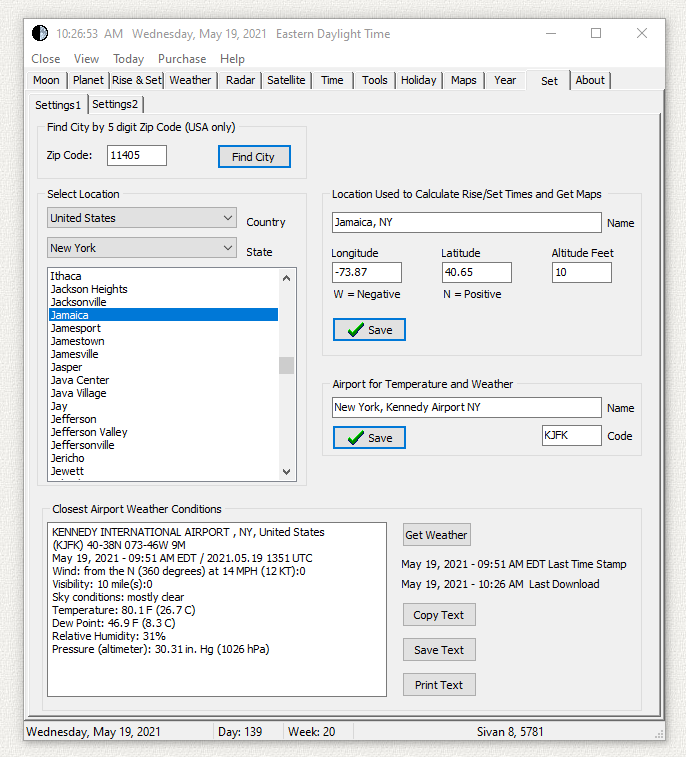The width and height of the screenshot is (686, 757).
Task: Select Jeffersonville in the city list
Action: 164,445
